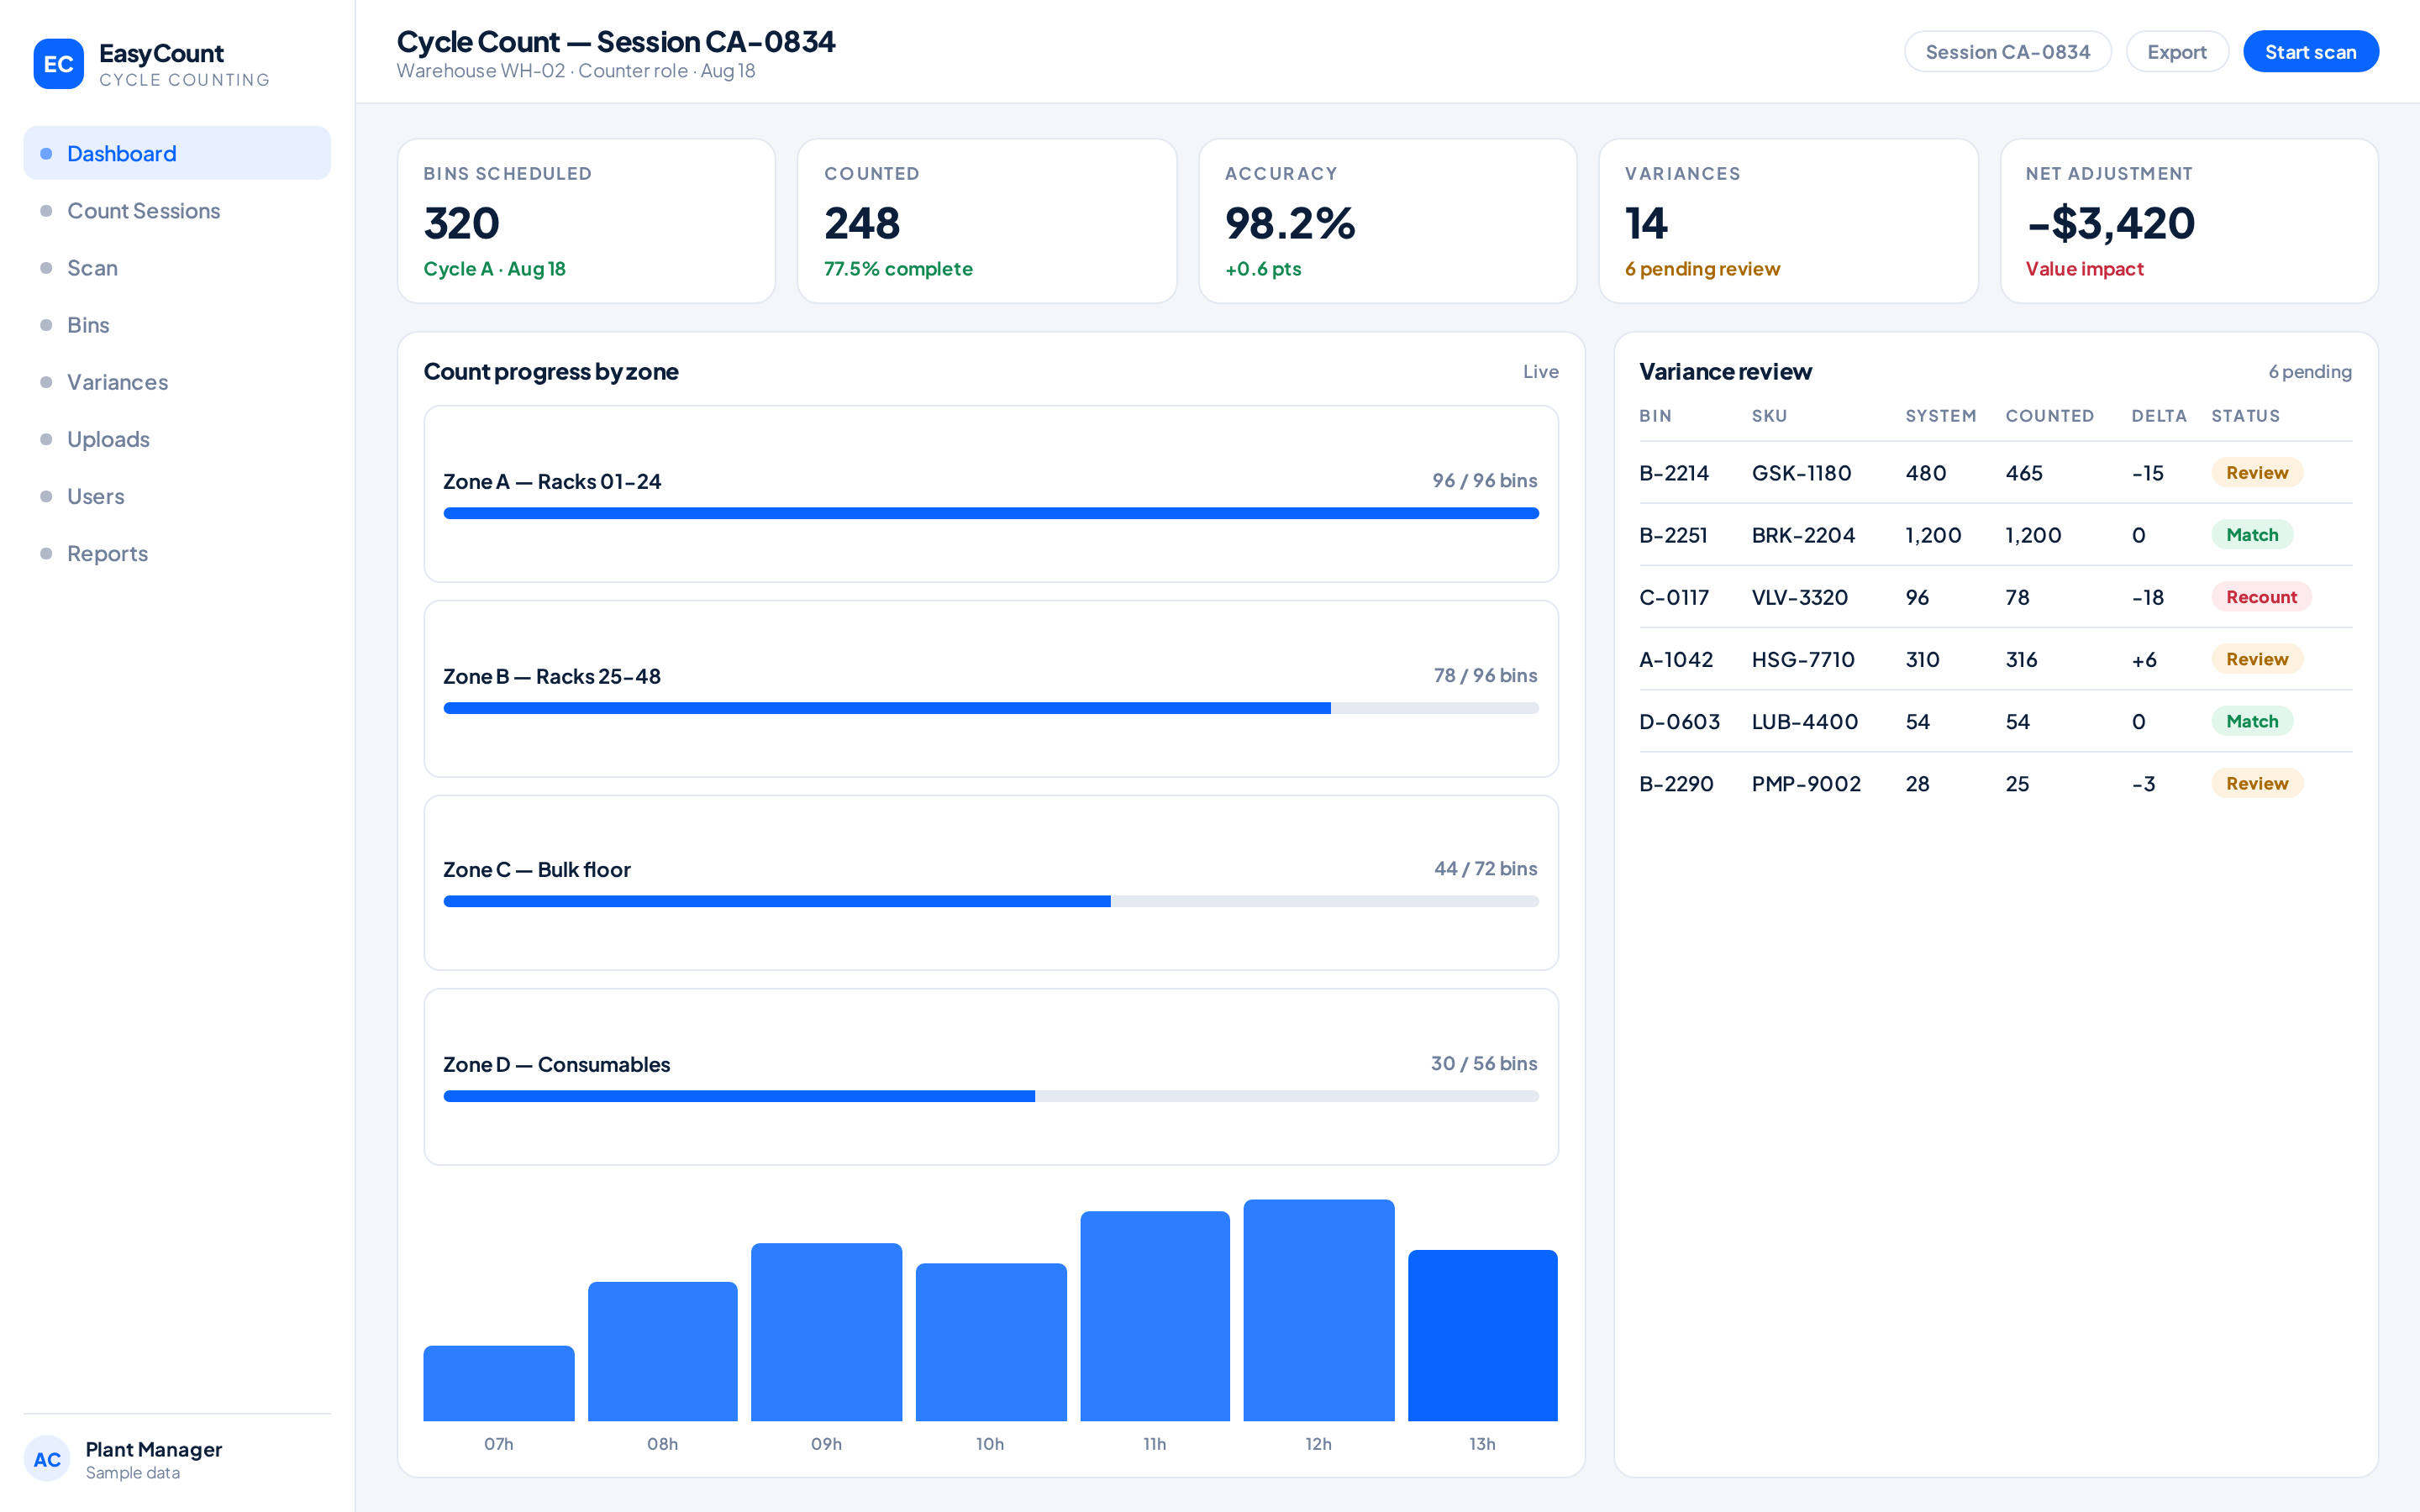Start a new scan
This screenshot has width=2420, height=1512.
[x=2310, y=52]
